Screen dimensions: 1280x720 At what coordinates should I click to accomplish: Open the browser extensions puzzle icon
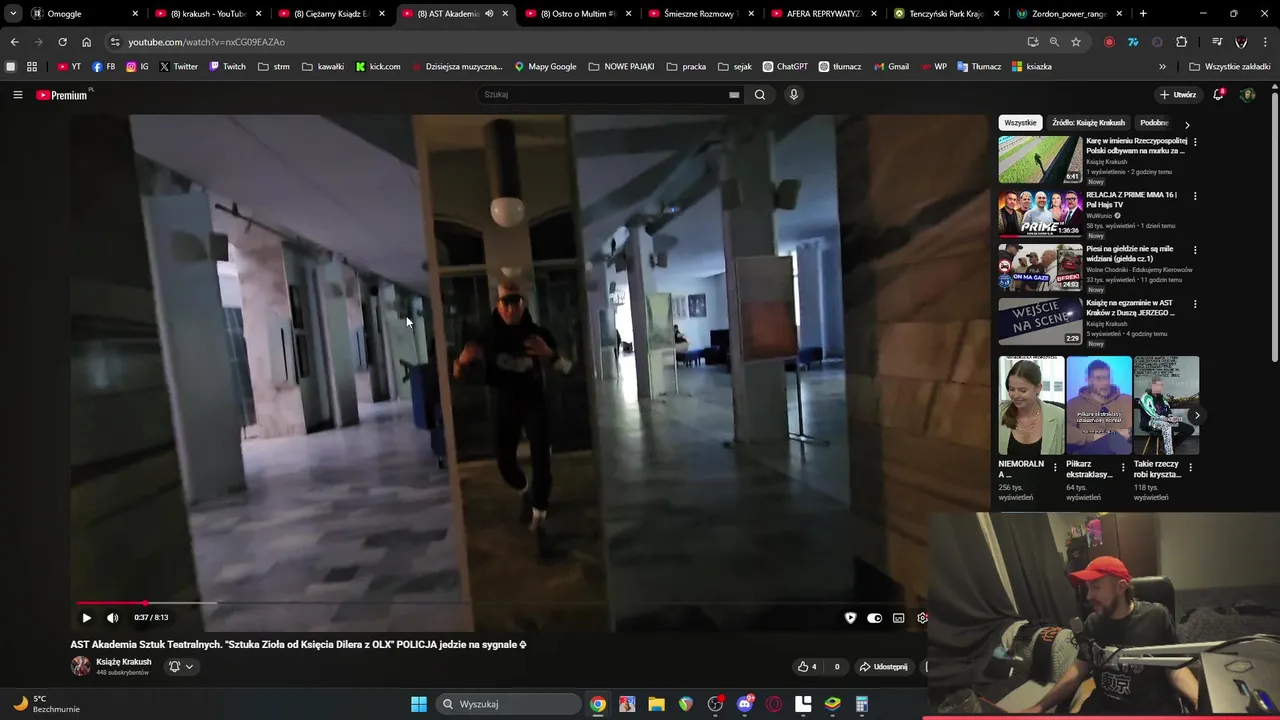1181,42
